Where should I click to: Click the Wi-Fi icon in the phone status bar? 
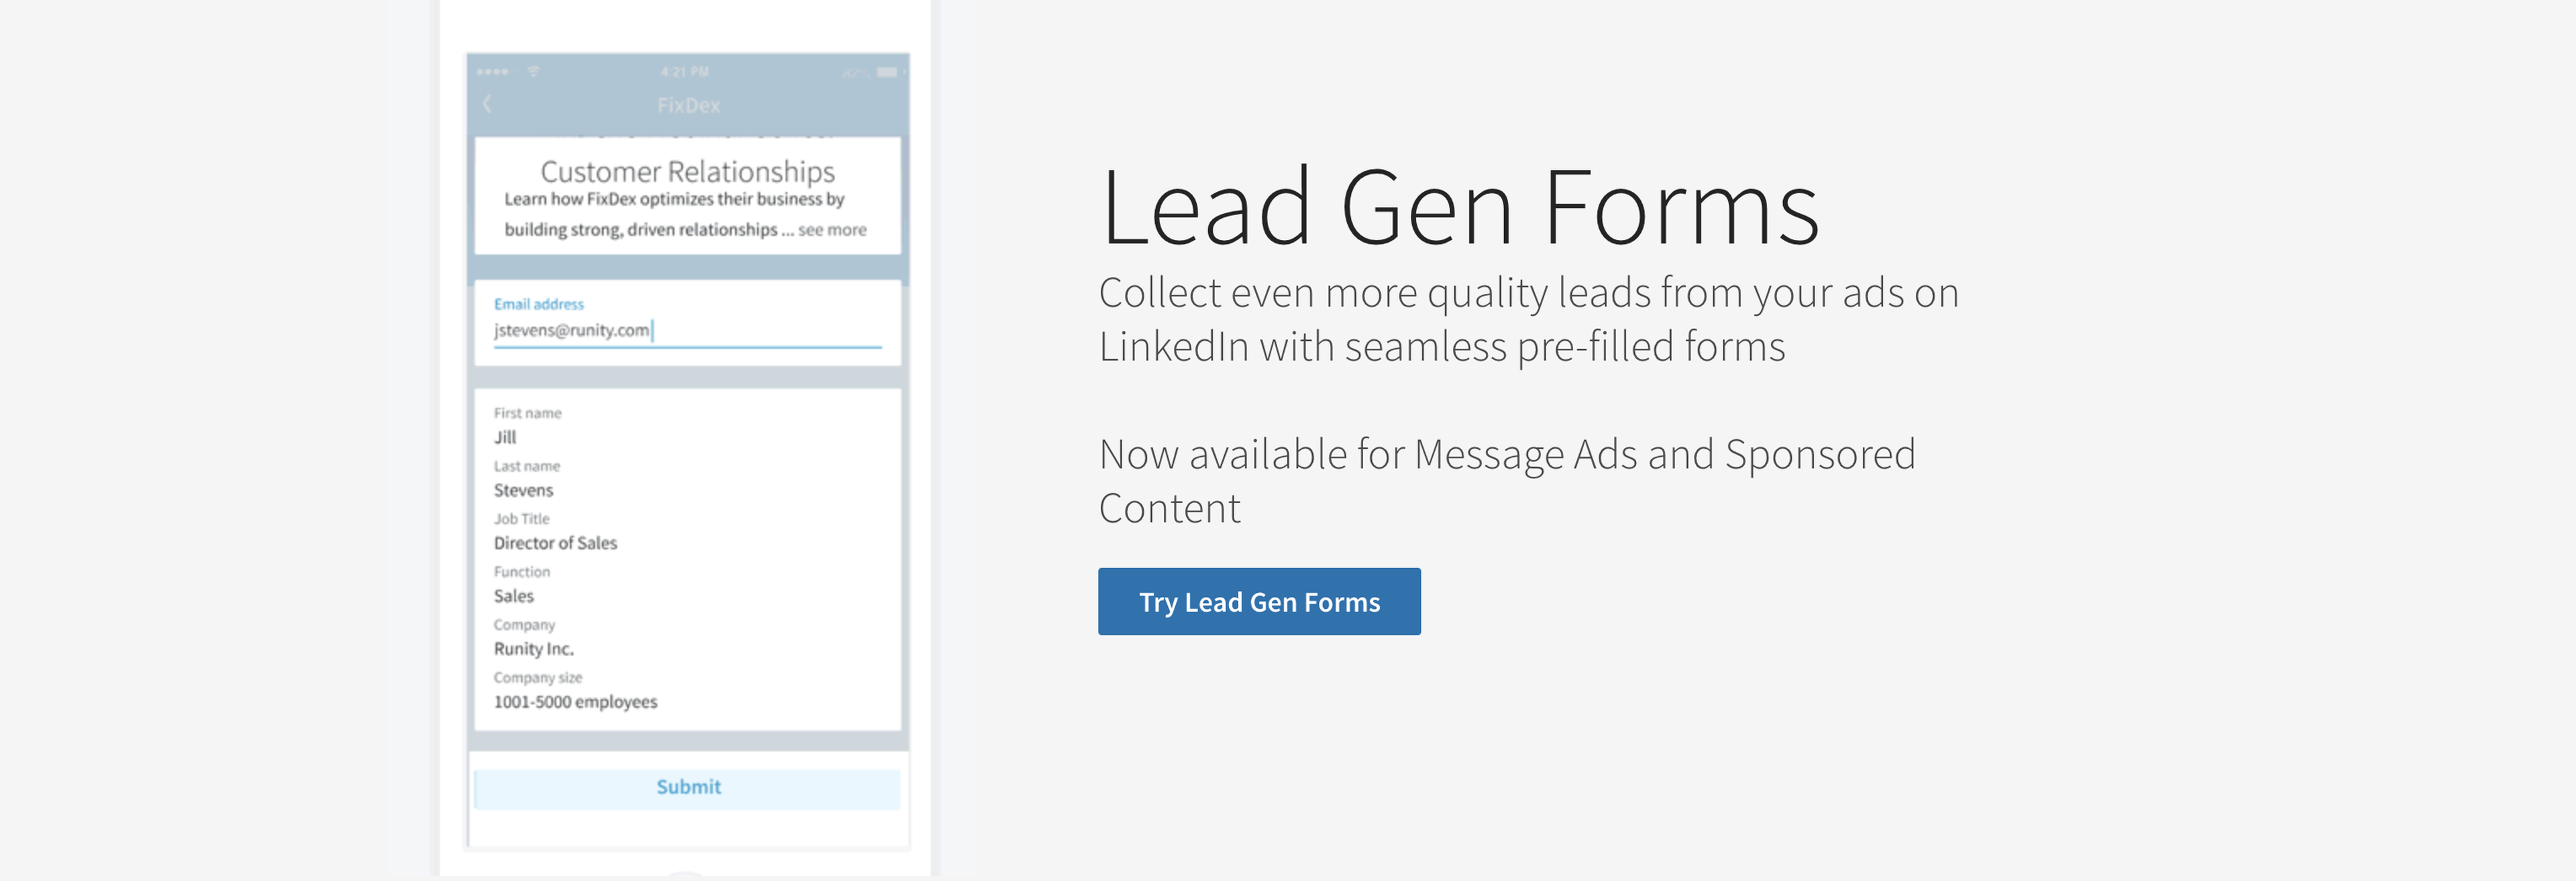(534, 72)
